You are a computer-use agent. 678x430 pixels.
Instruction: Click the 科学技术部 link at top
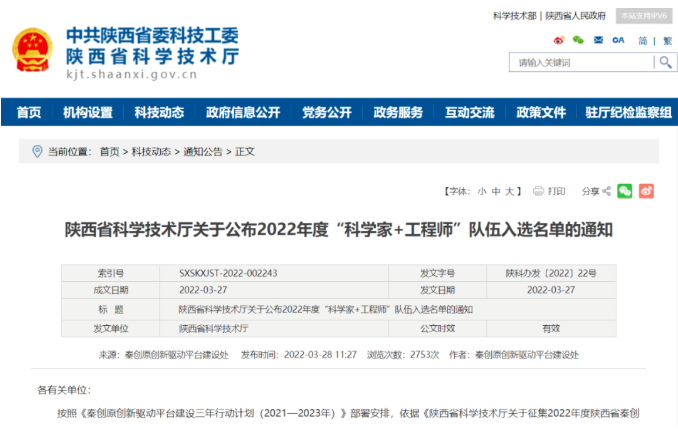click(x=514, y=16)
